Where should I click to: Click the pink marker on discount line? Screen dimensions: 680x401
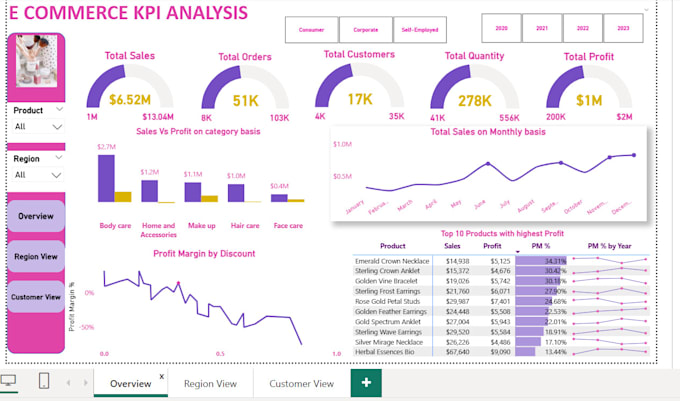(178, 284)
